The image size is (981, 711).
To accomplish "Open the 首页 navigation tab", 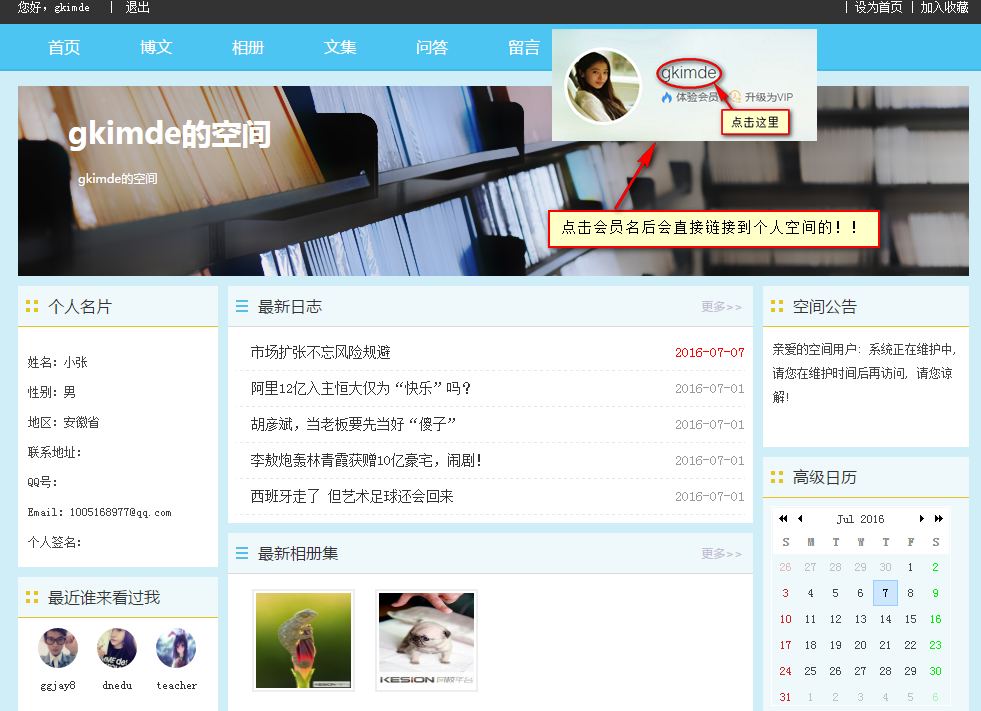I will [64, 48].
